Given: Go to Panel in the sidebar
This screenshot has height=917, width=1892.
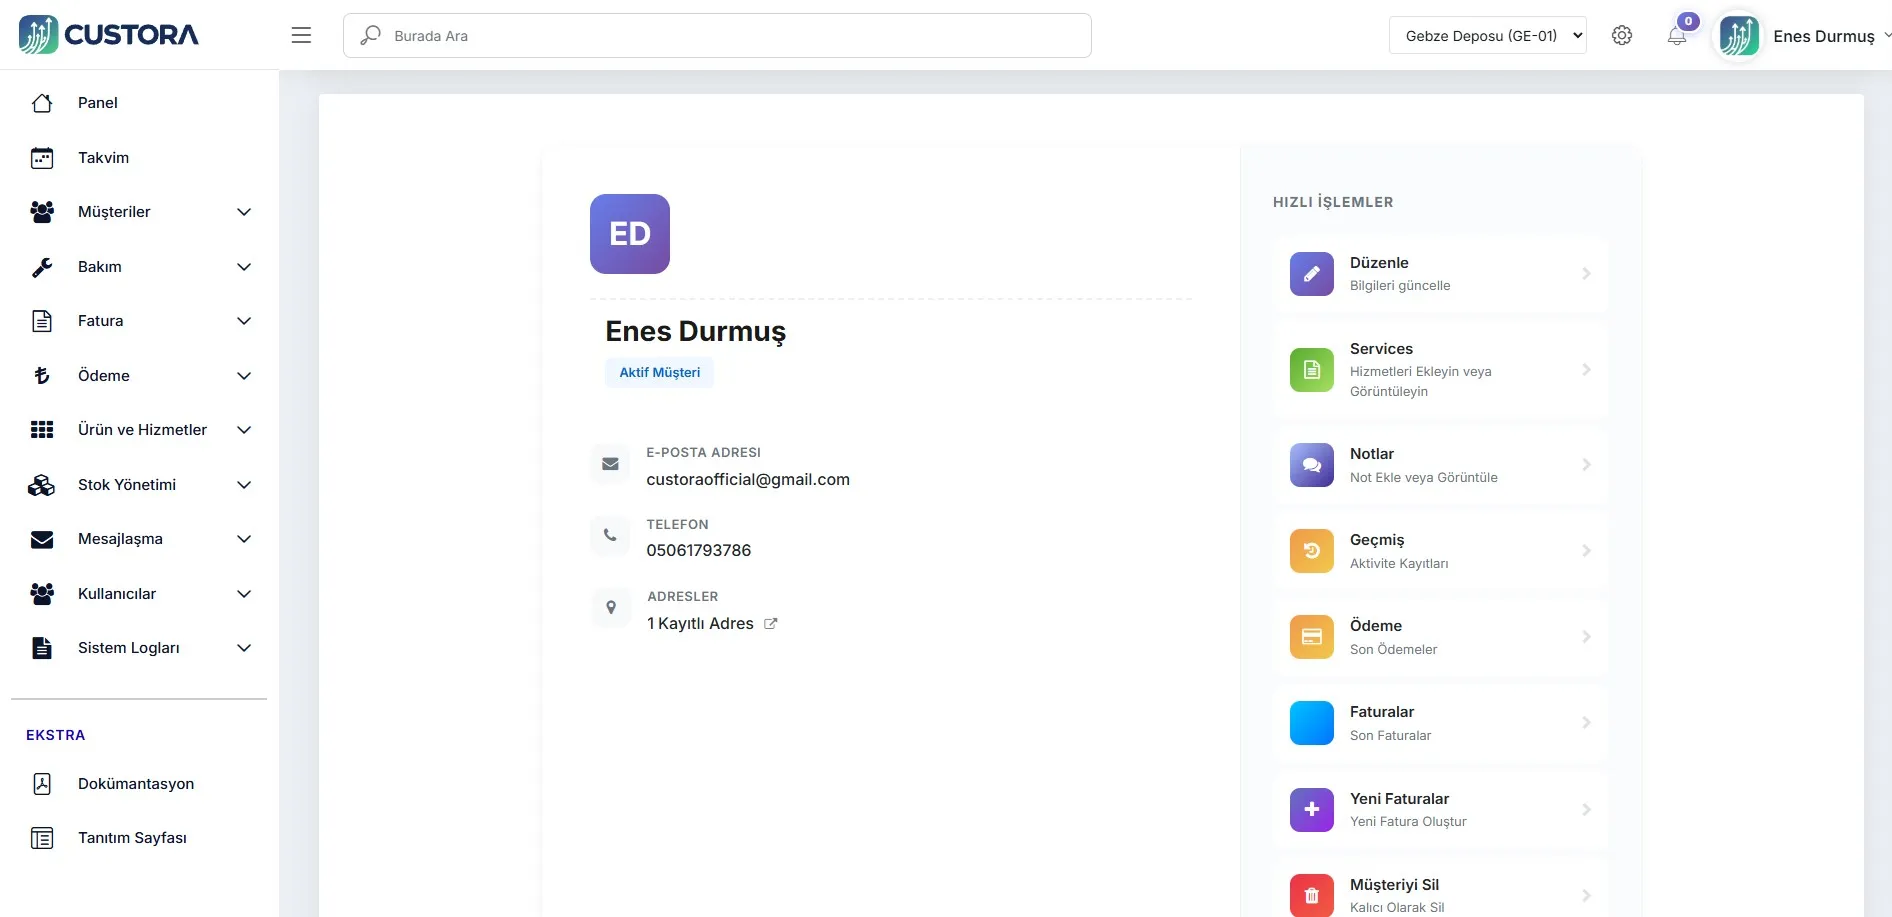Looking at the screenshot, I should click(98, 103).
